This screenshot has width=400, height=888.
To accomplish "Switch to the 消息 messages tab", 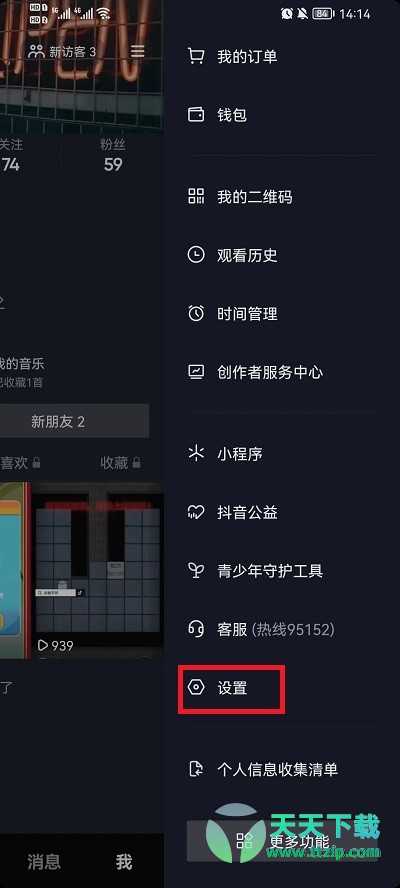I will (44, 862).
